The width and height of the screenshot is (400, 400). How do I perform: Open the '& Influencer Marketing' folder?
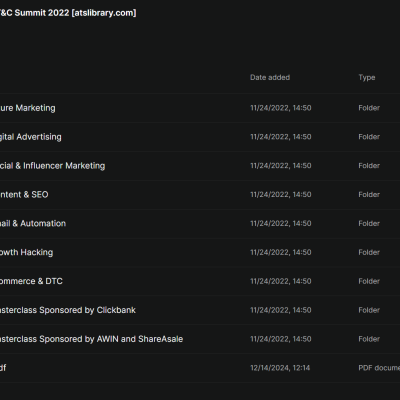coord(52,166)
